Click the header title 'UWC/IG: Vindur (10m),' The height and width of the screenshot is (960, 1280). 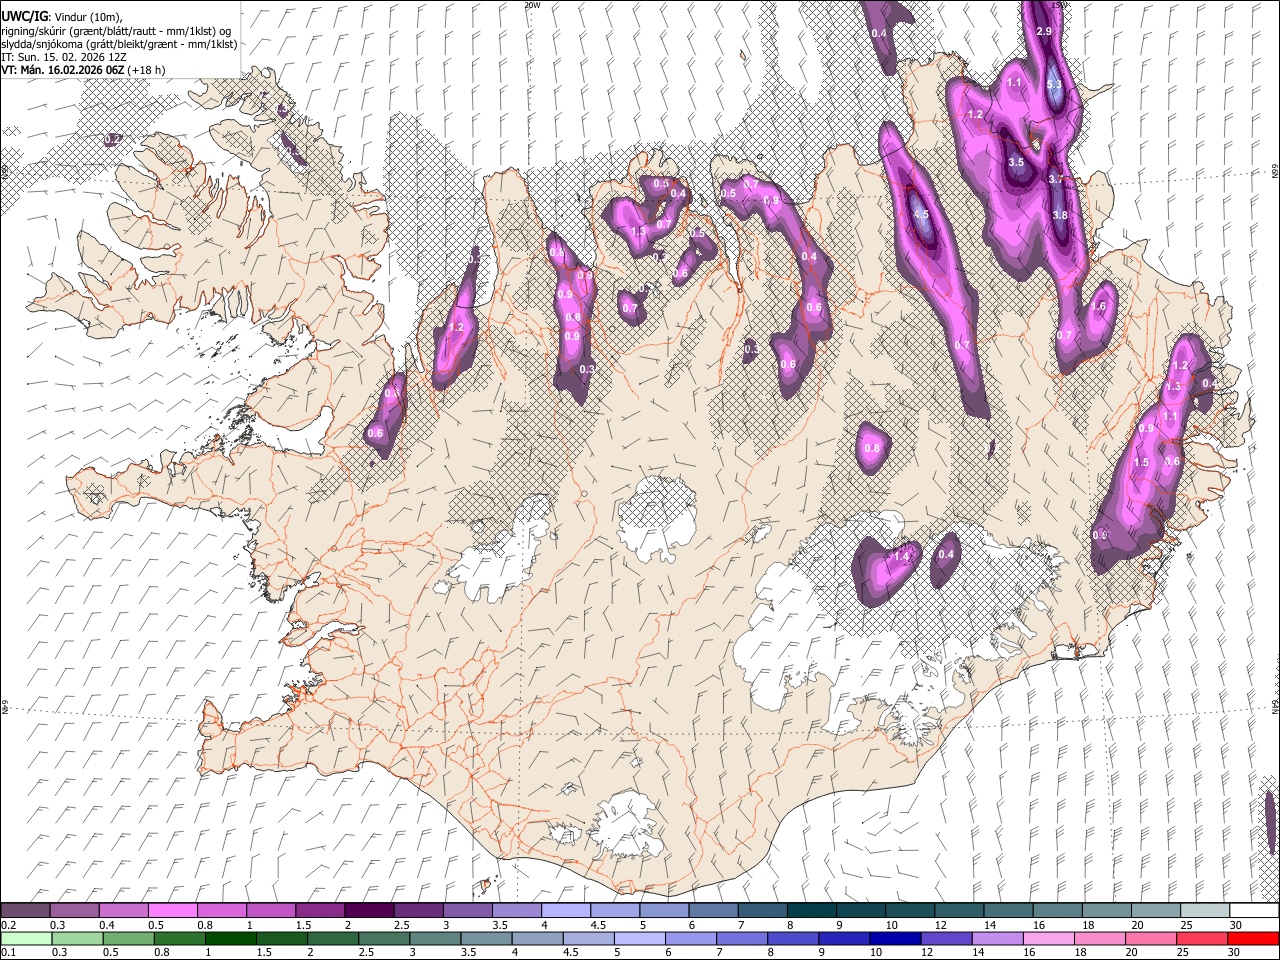[x=61, y=17]
